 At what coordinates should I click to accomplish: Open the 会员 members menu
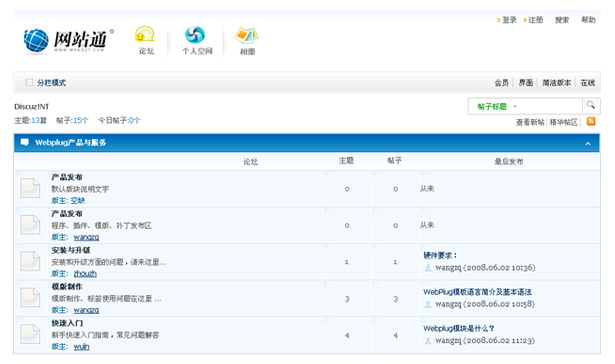pos(501,83)
